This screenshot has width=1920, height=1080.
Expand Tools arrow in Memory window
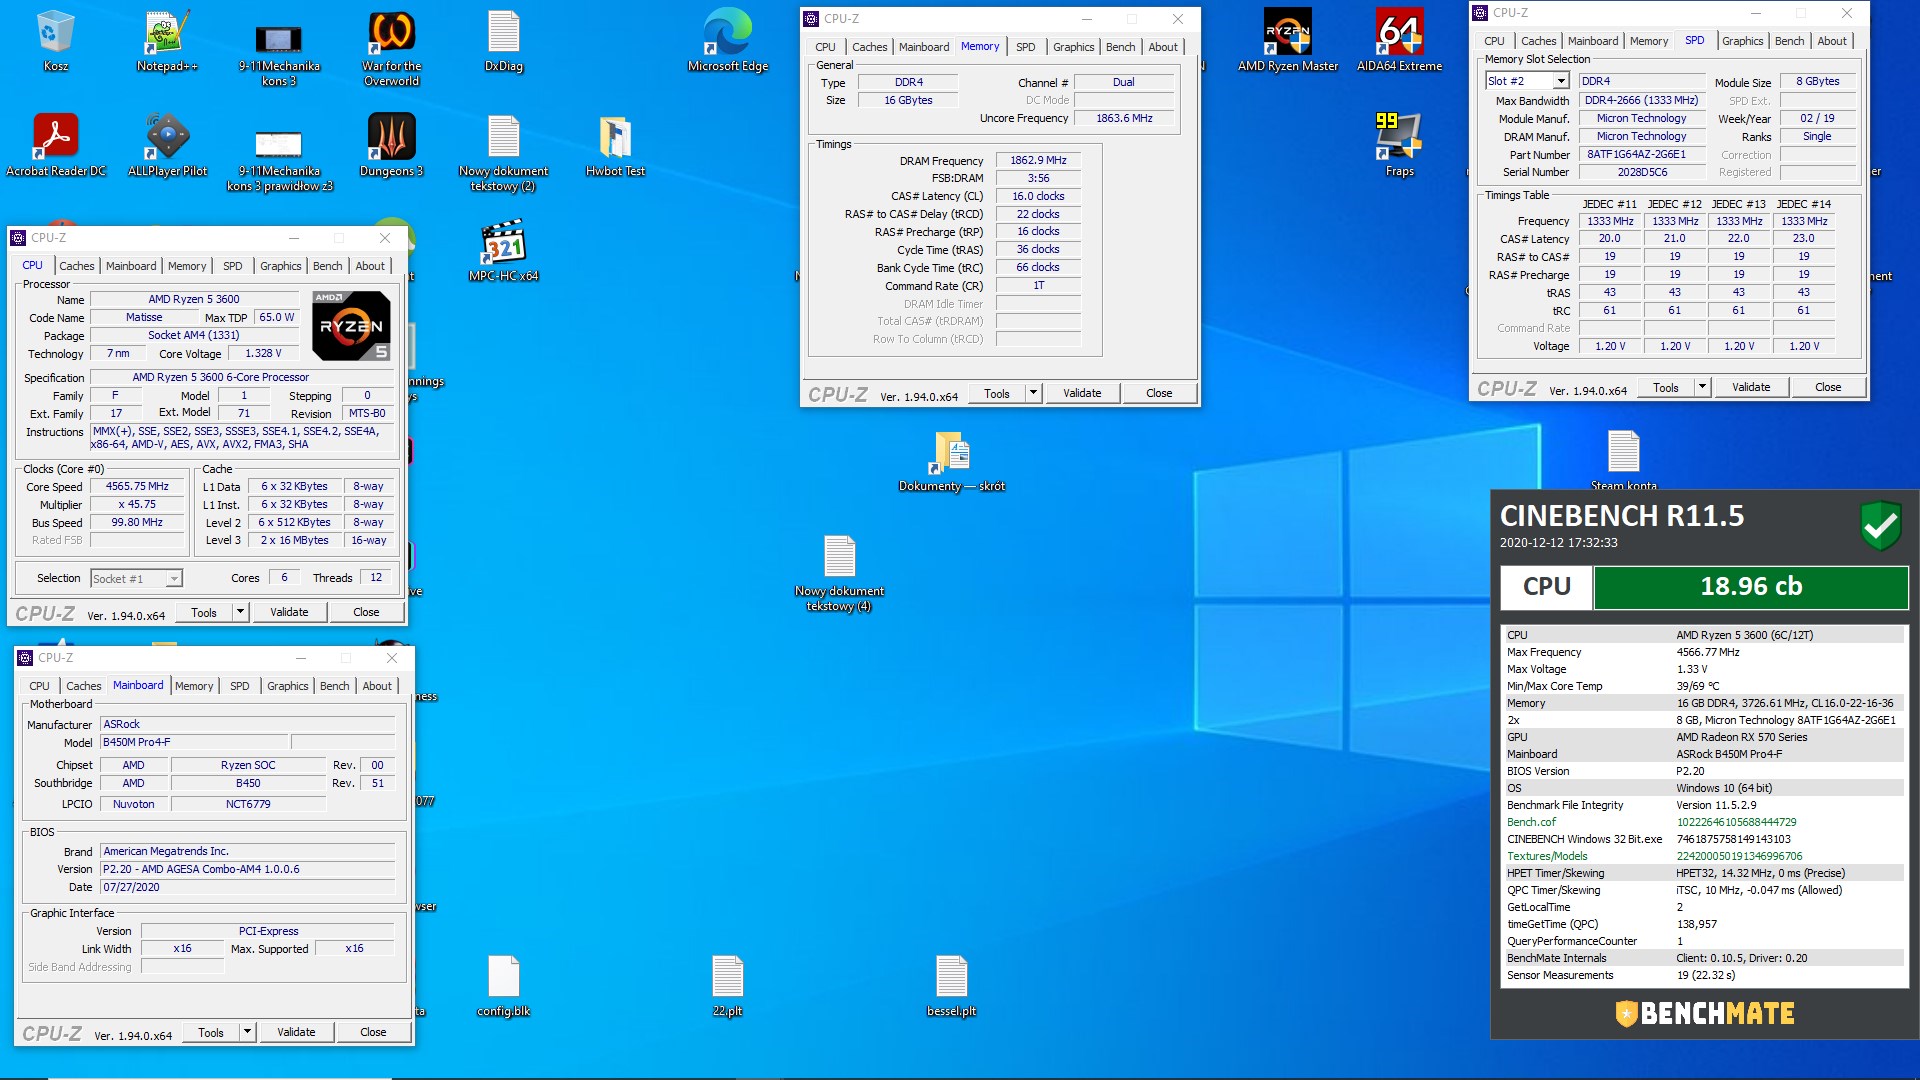(x=1033, y=392)
